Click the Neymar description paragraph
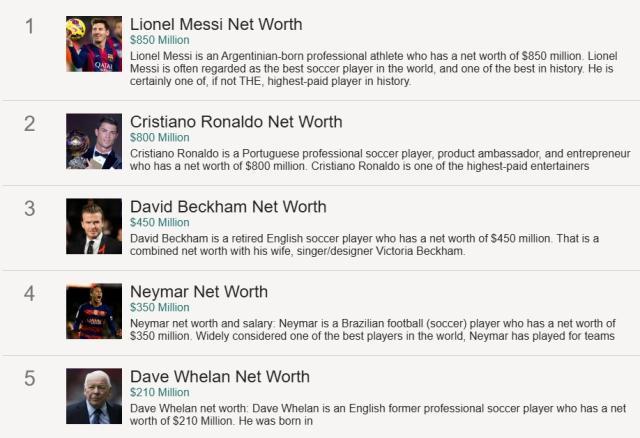This screenshot has width=640, height=438. [x=378, y=330]
